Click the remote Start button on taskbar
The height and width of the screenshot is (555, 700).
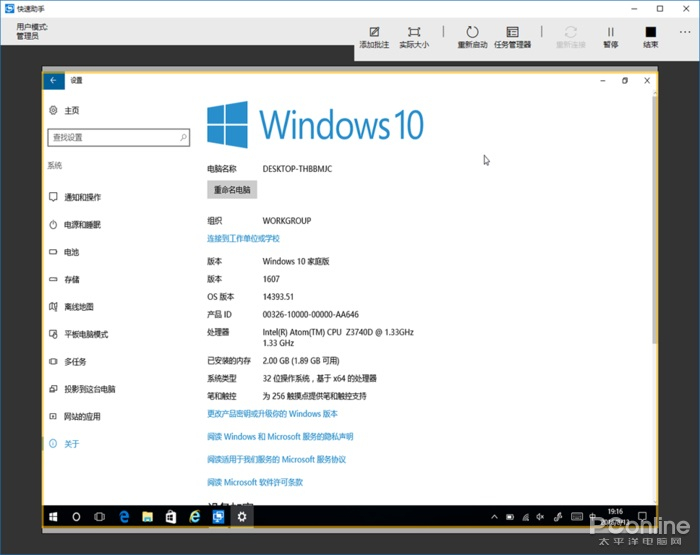[53, 516]
